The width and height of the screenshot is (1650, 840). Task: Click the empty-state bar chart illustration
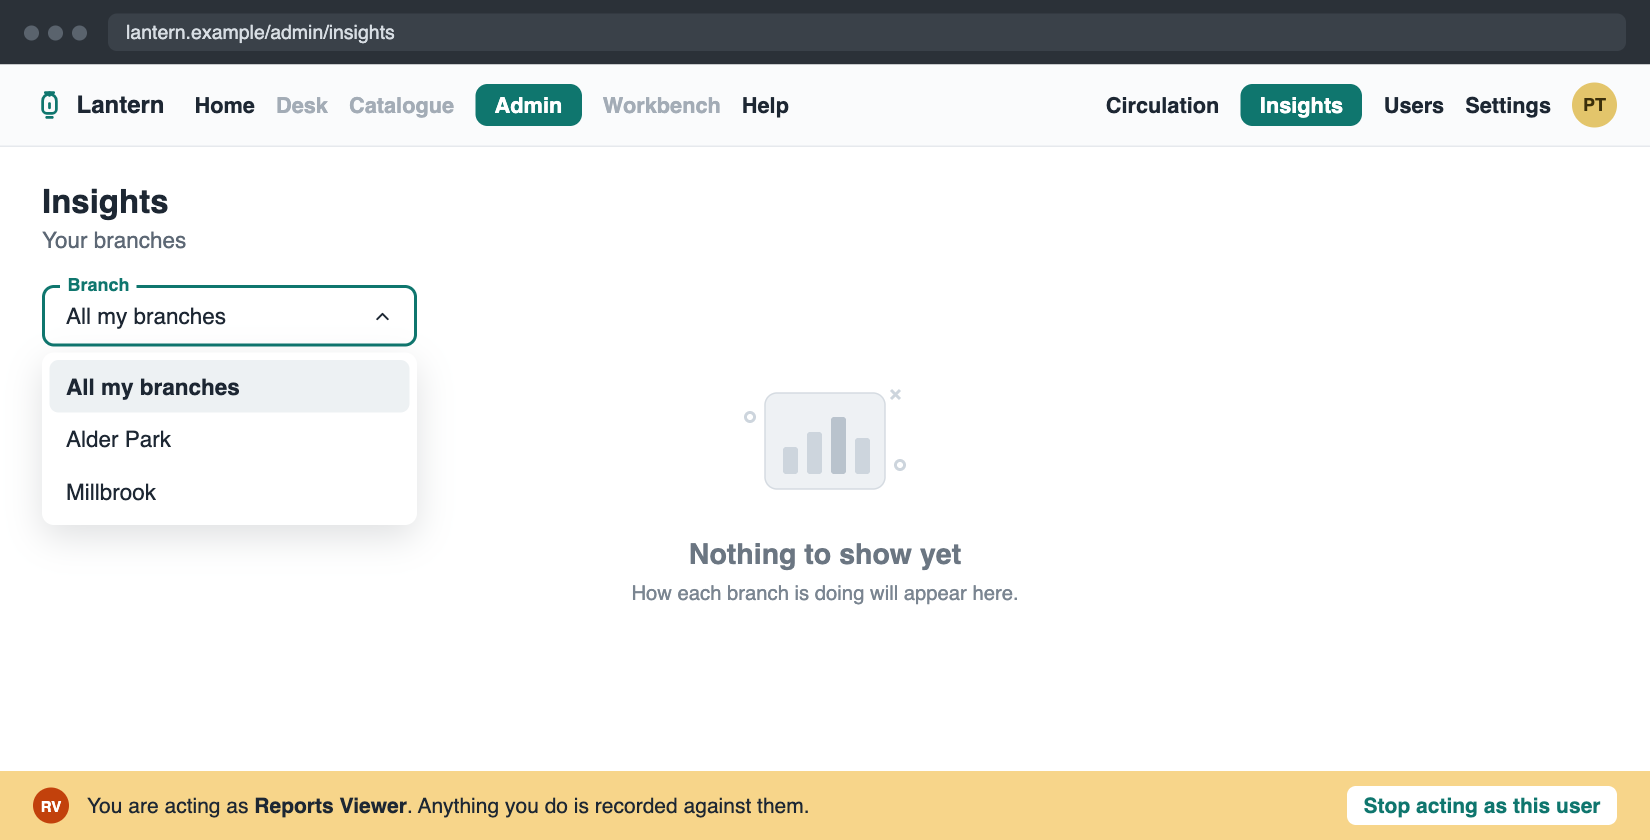click(825, 441)
